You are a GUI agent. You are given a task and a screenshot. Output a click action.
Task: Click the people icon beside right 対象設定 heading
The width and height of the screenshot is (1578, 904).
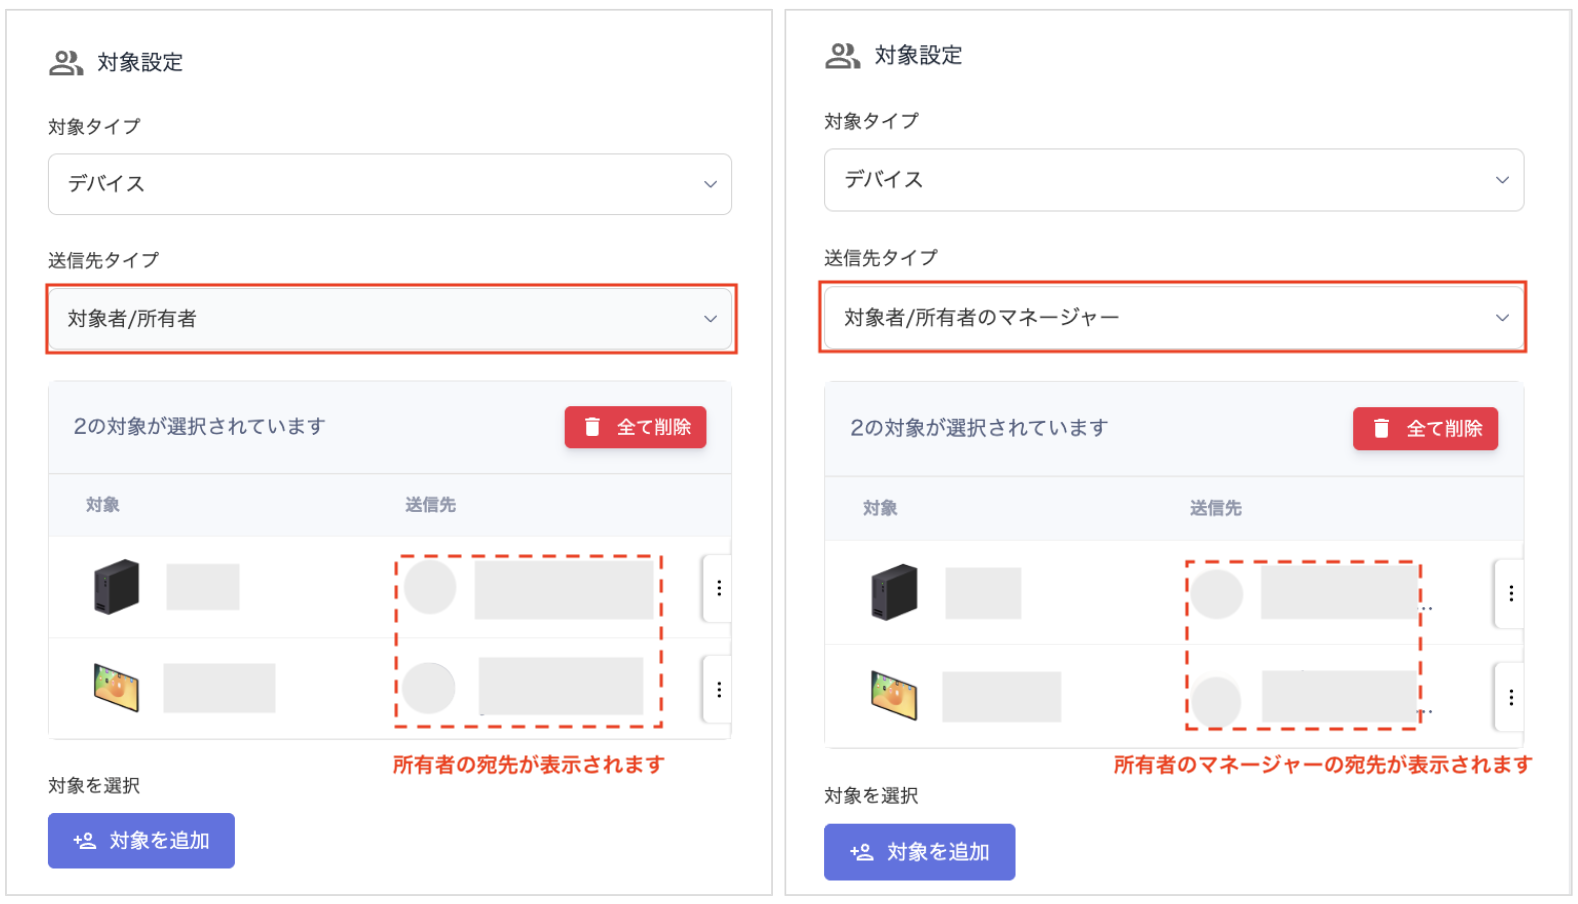coord(842,56)
